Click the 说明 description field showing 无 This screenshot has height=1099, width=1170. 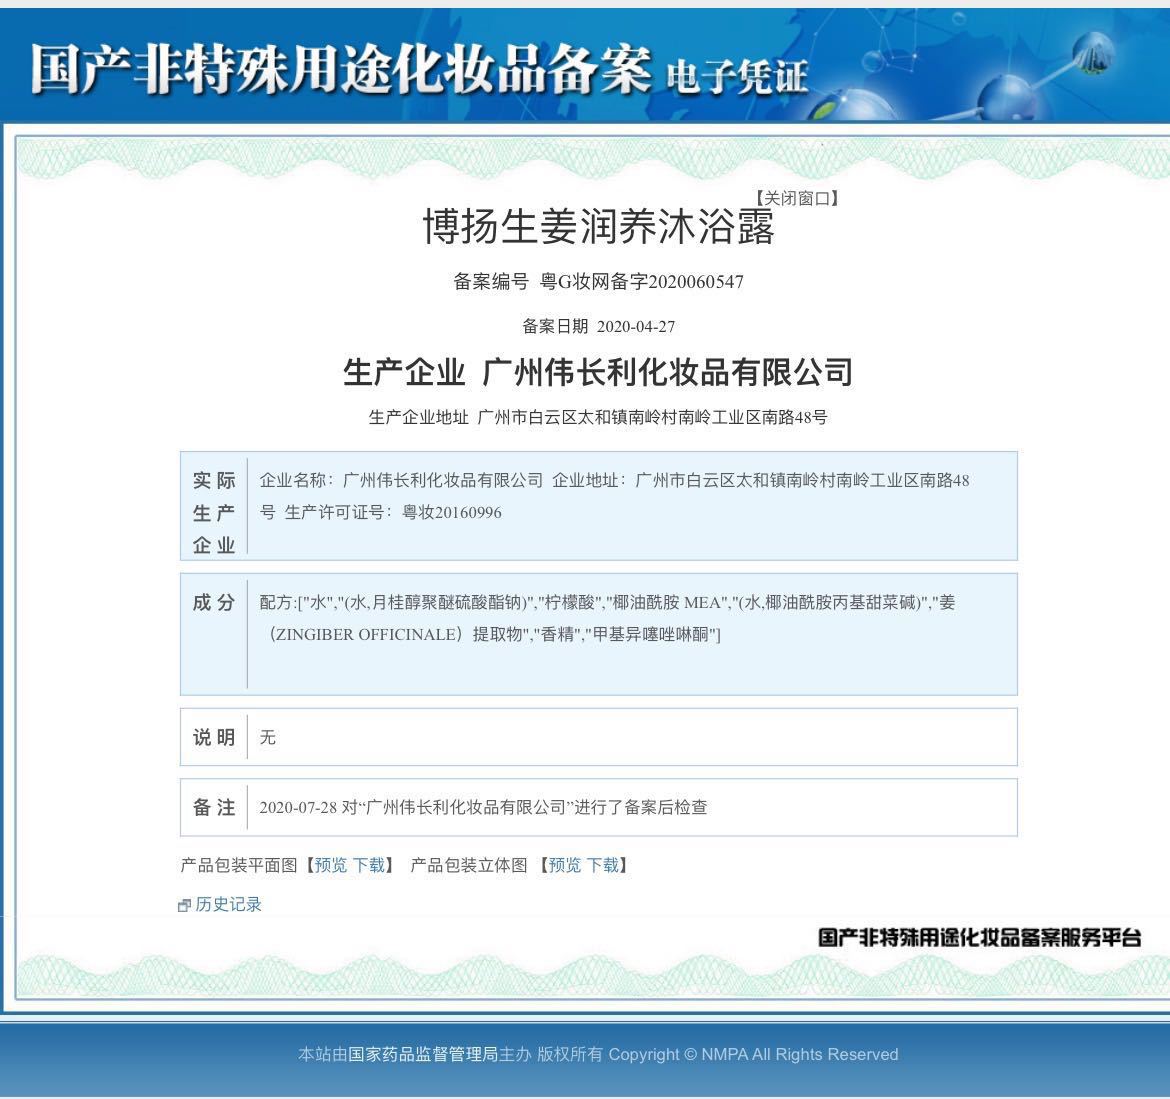[267, 737]
